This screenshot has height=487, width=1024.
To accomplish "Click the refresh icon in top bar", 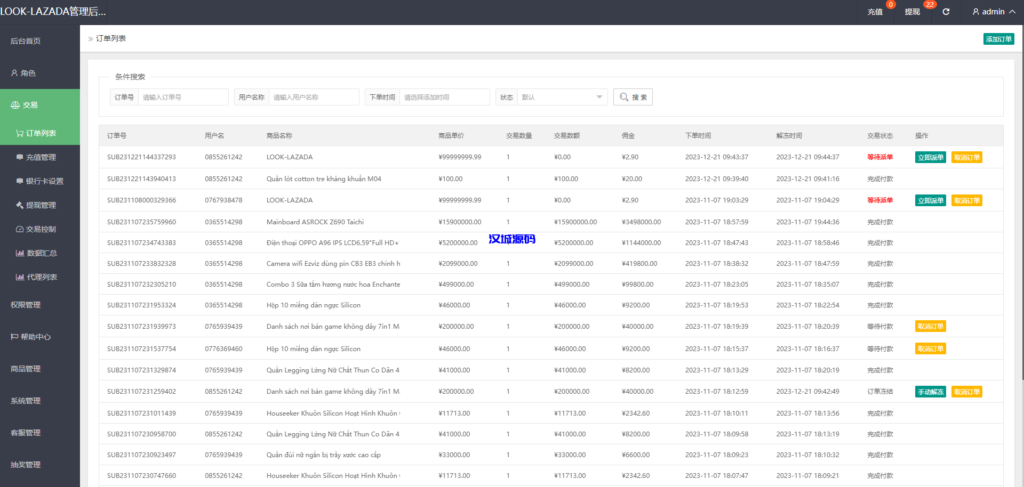I will tap(946, 12).
